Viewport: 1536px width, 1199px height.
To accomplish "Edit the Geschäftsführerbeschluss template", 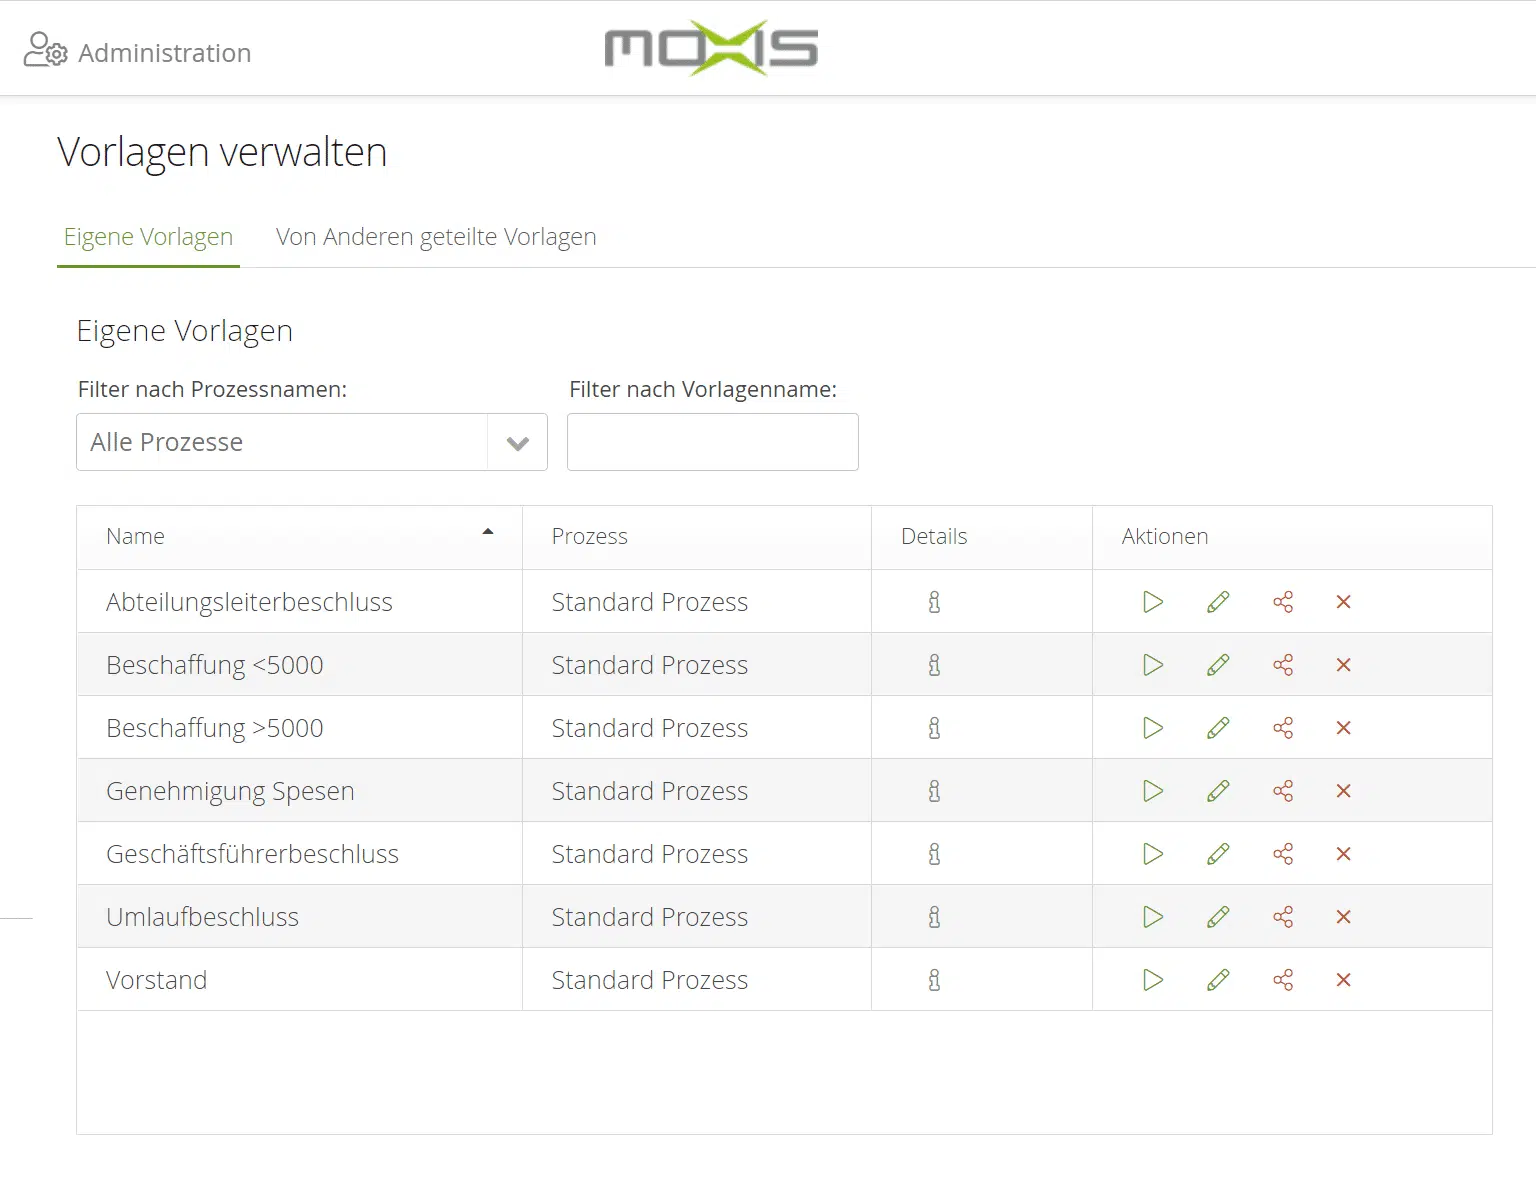I will point(1218,854).
